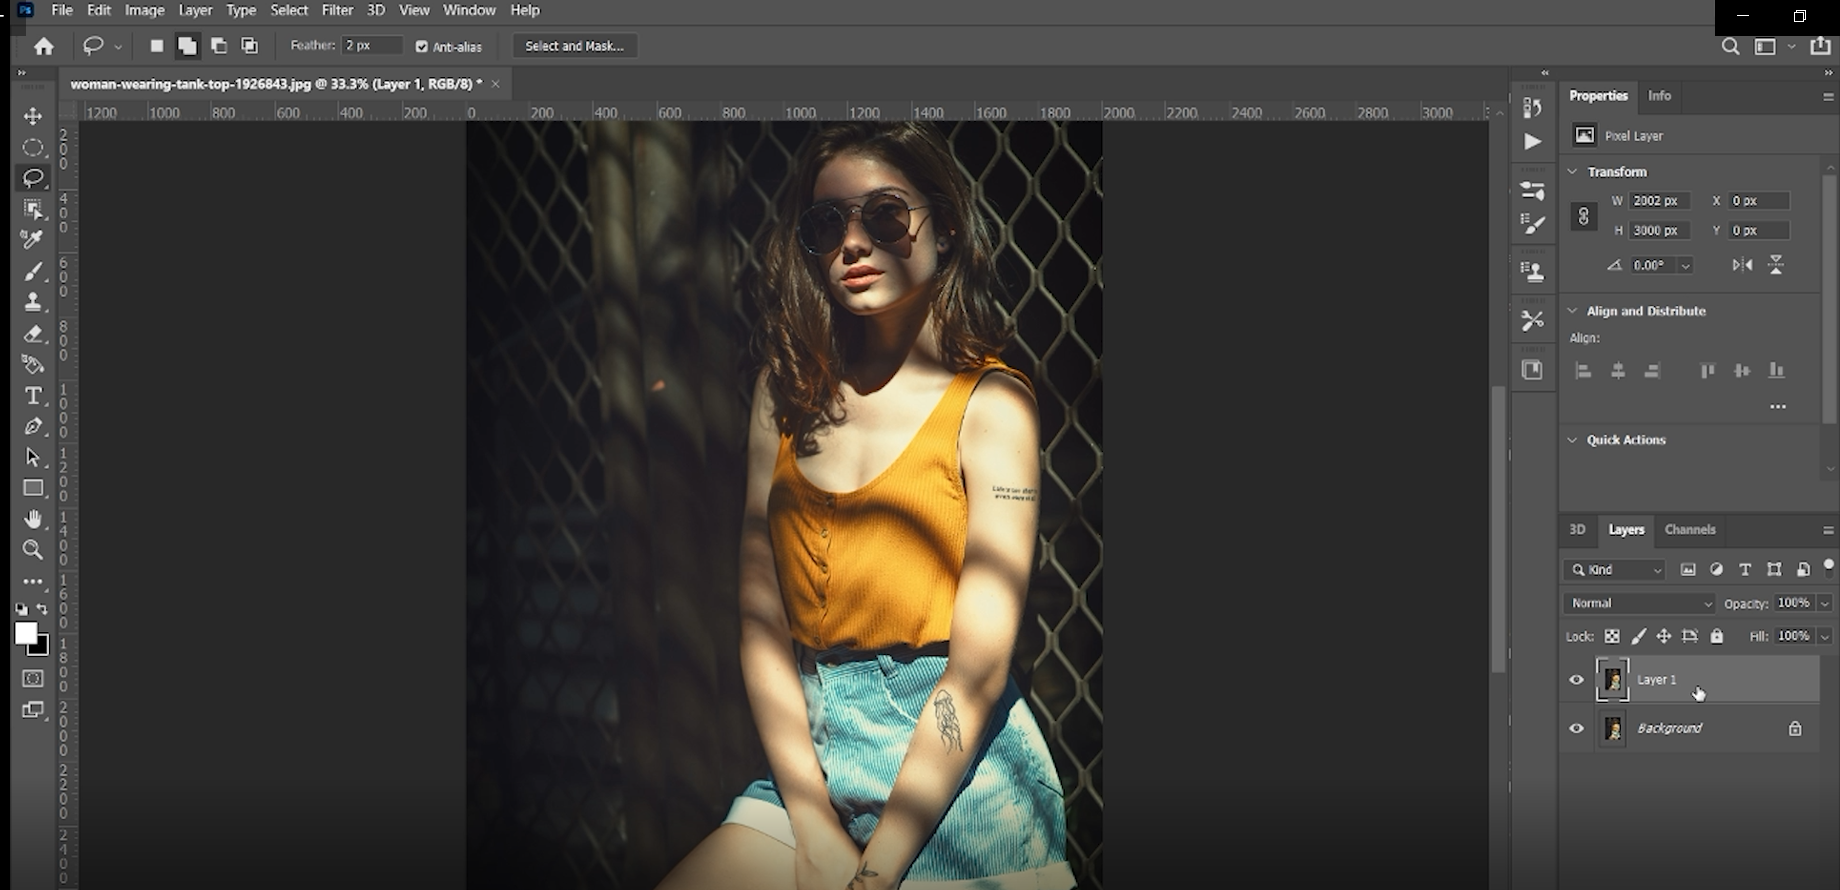The image size is (1840, 890).
Task: Select the Clone Stamp tool
Action: (x=33, y=302)
